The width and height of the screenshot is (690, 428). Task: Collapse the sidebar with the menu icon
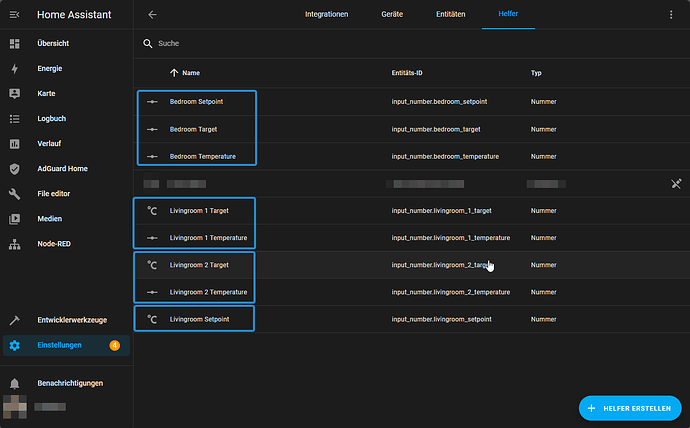pyautogui.click(x=15, y=15)
